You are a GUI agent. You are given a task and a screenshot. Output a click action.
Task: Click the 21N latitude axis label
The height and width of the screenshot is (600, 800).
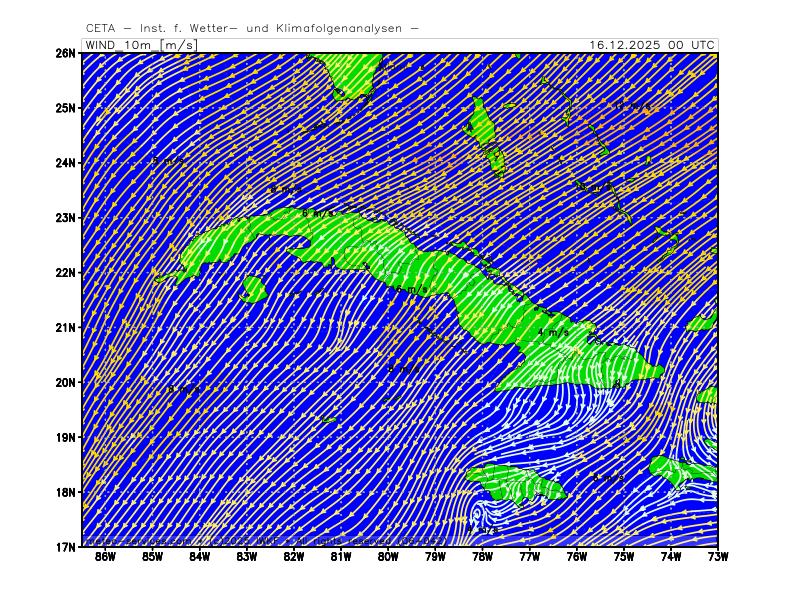point(66,327)
